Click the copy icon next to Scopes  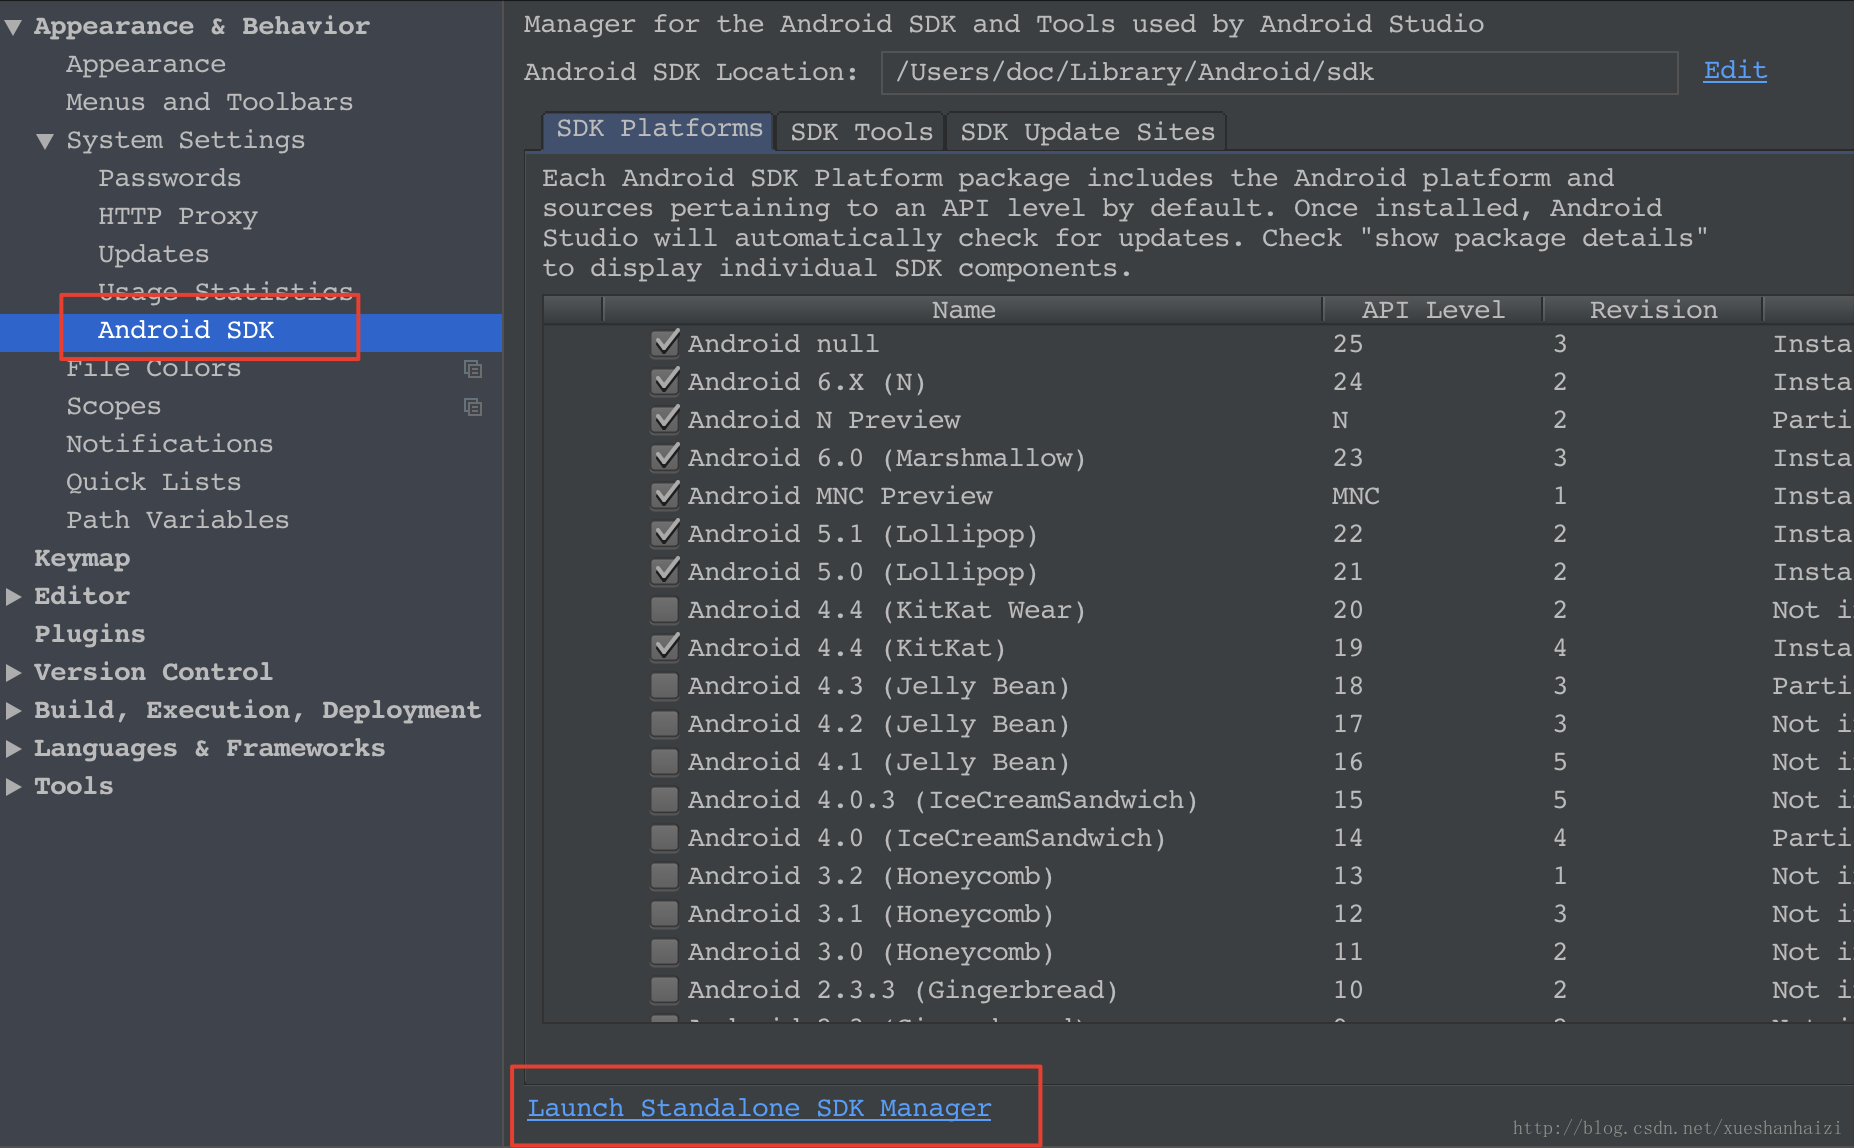point(473,407)
